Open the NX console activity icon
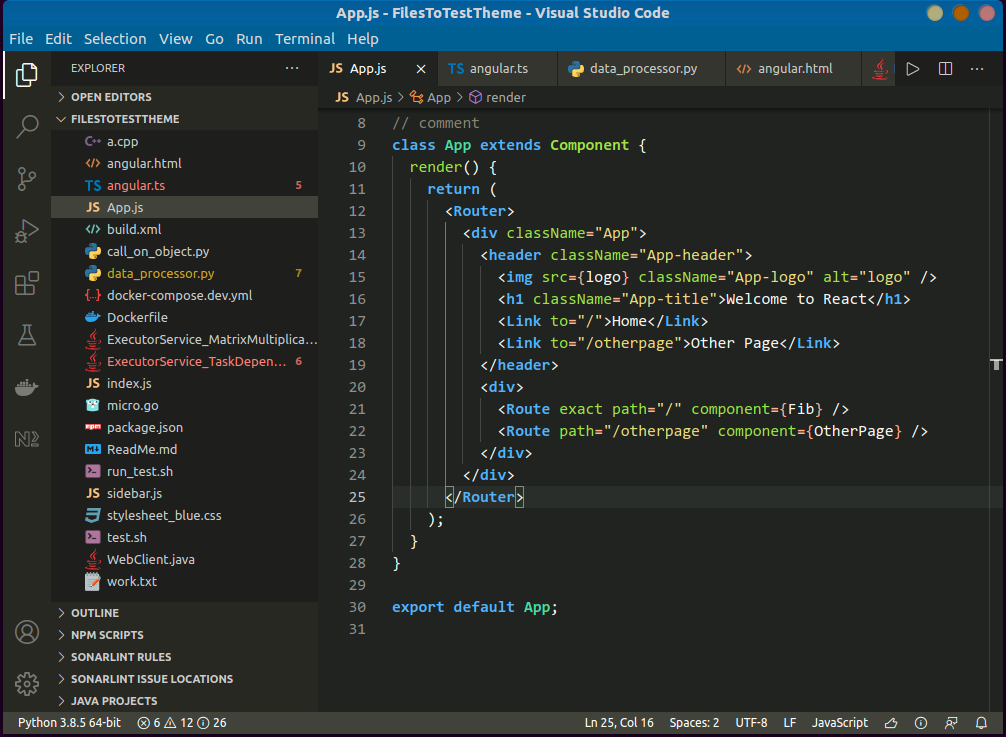 click(x=26, y=439)
